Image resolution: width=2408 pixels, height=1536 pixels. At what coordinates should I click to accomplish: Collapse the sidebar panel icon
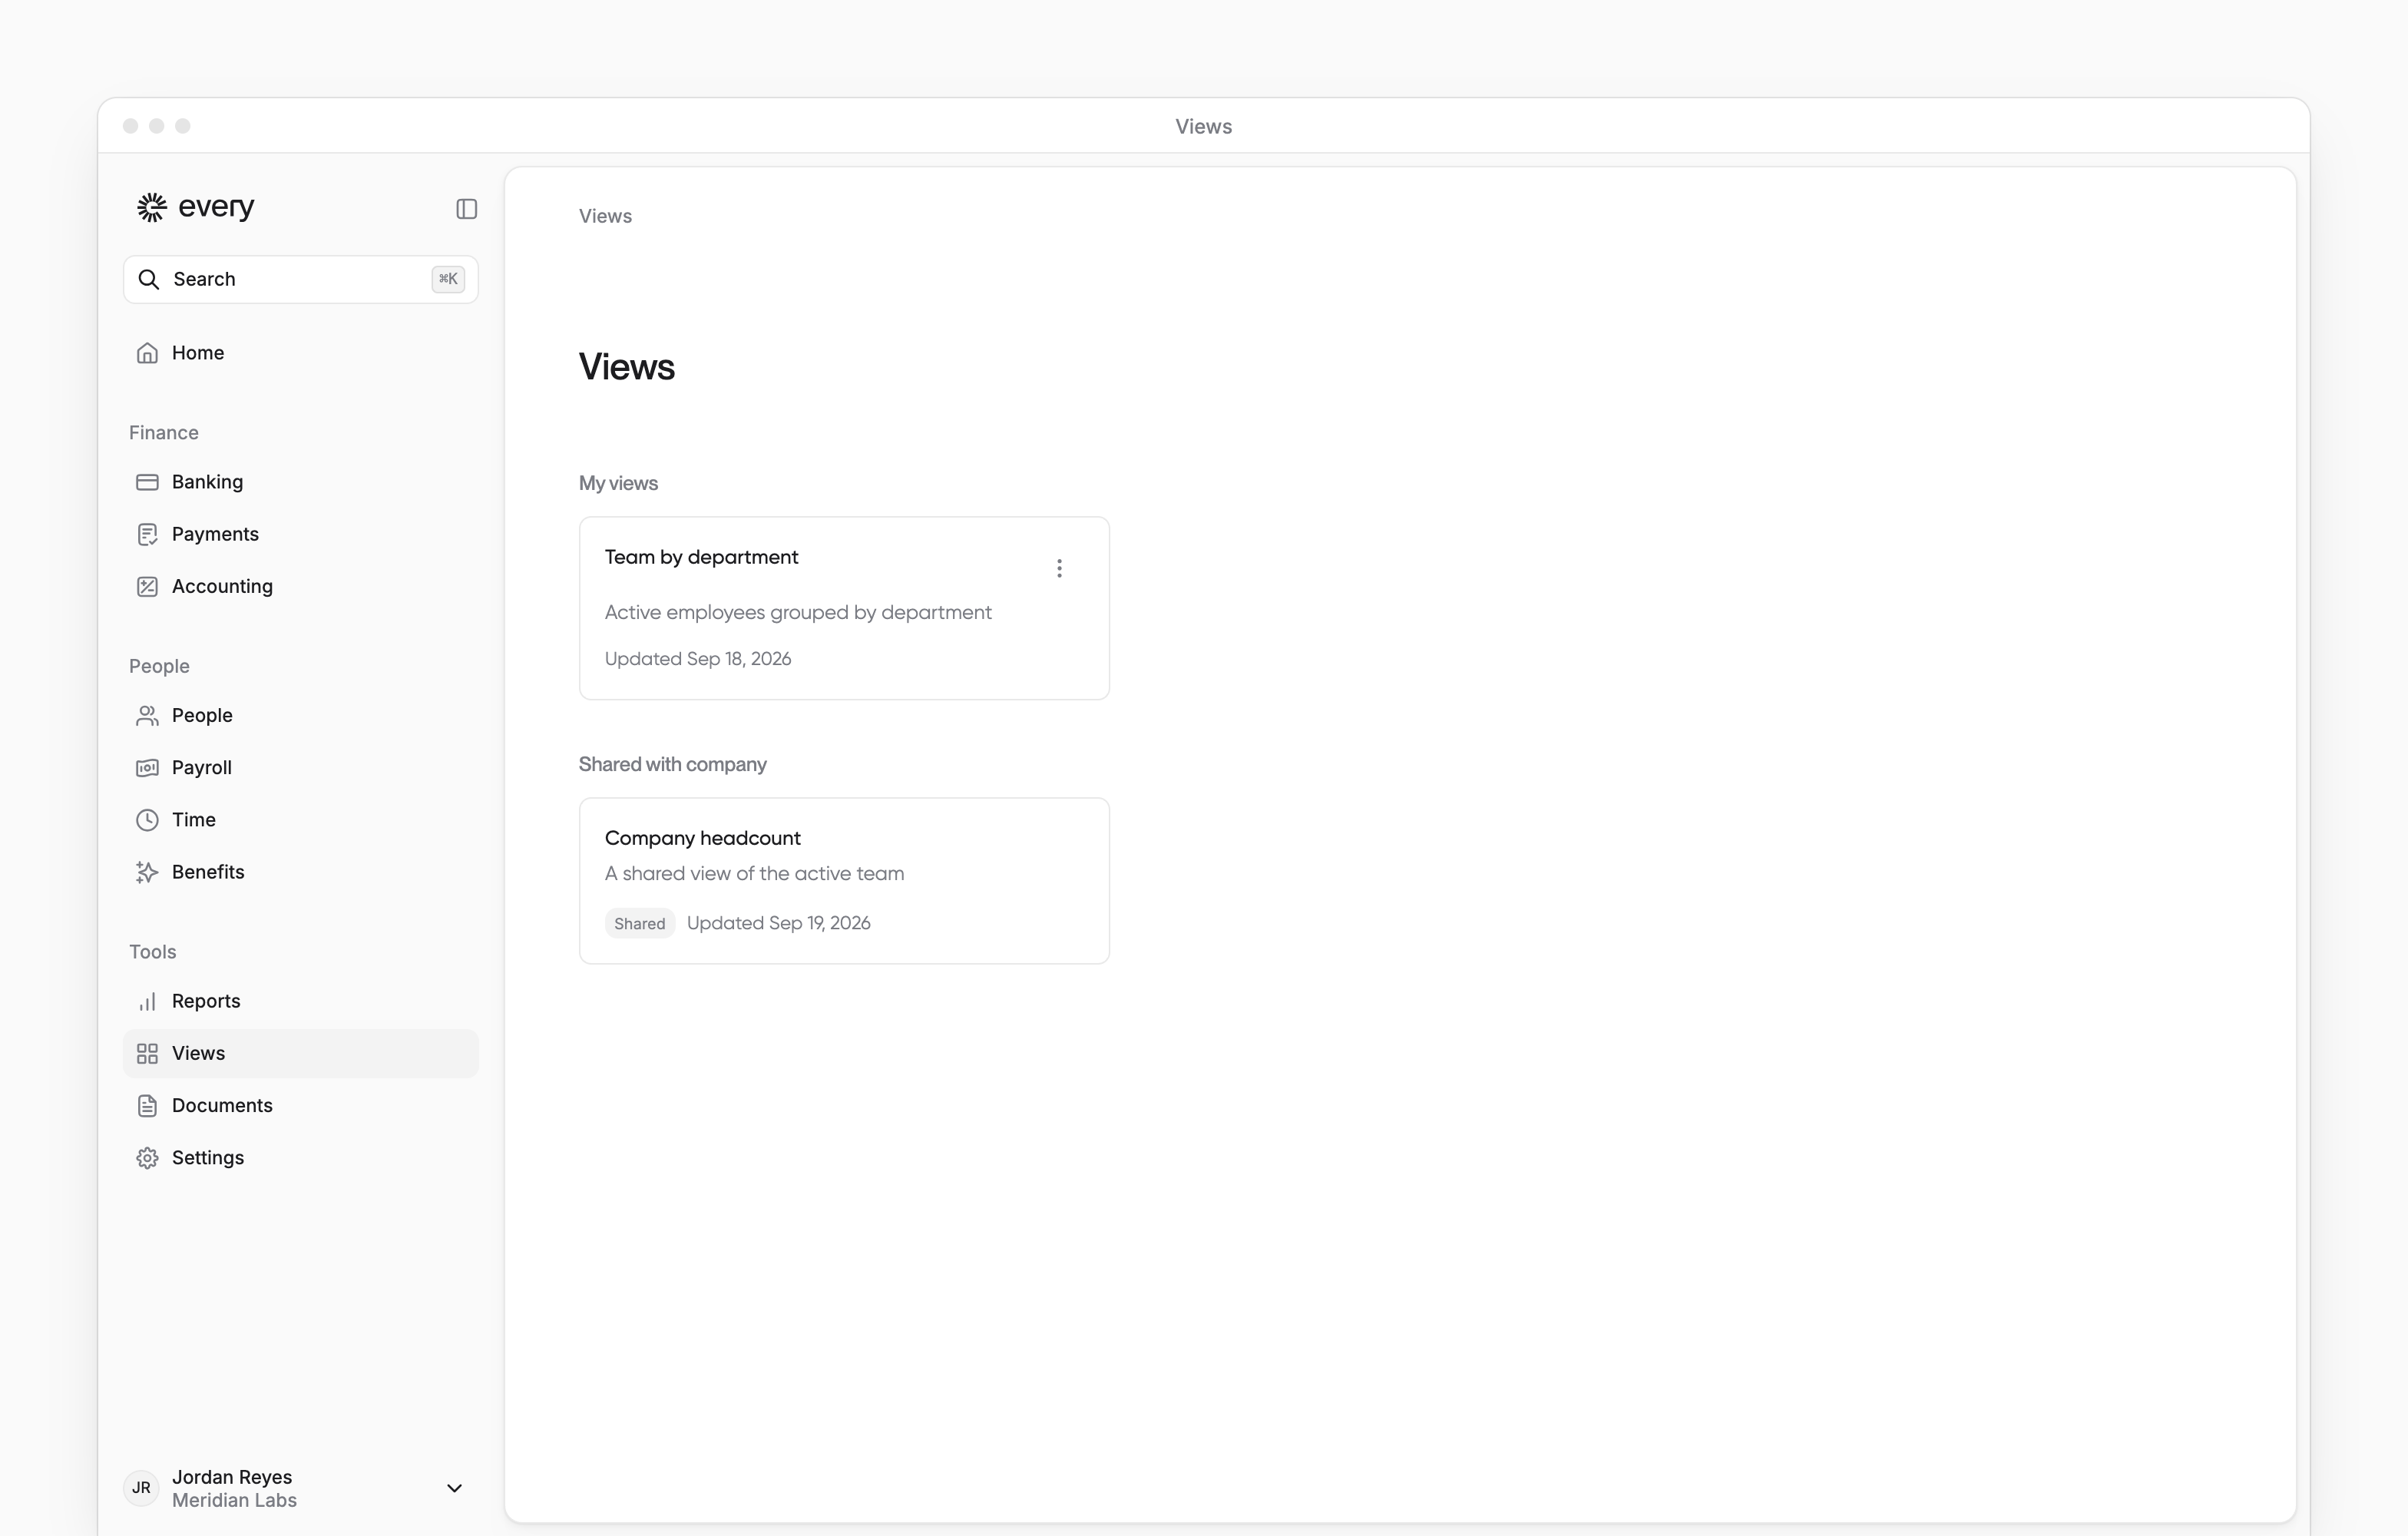[466, 208]
